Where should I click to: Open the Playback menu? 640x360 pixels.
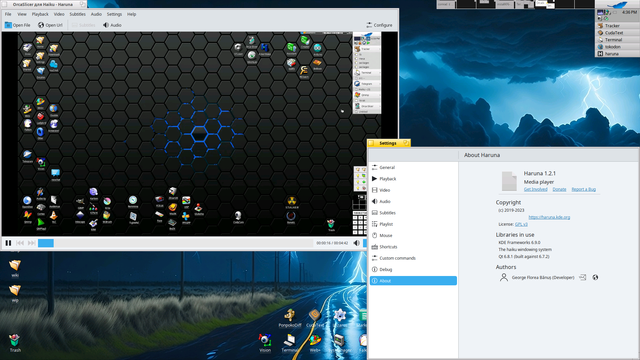tap(40, 14)
